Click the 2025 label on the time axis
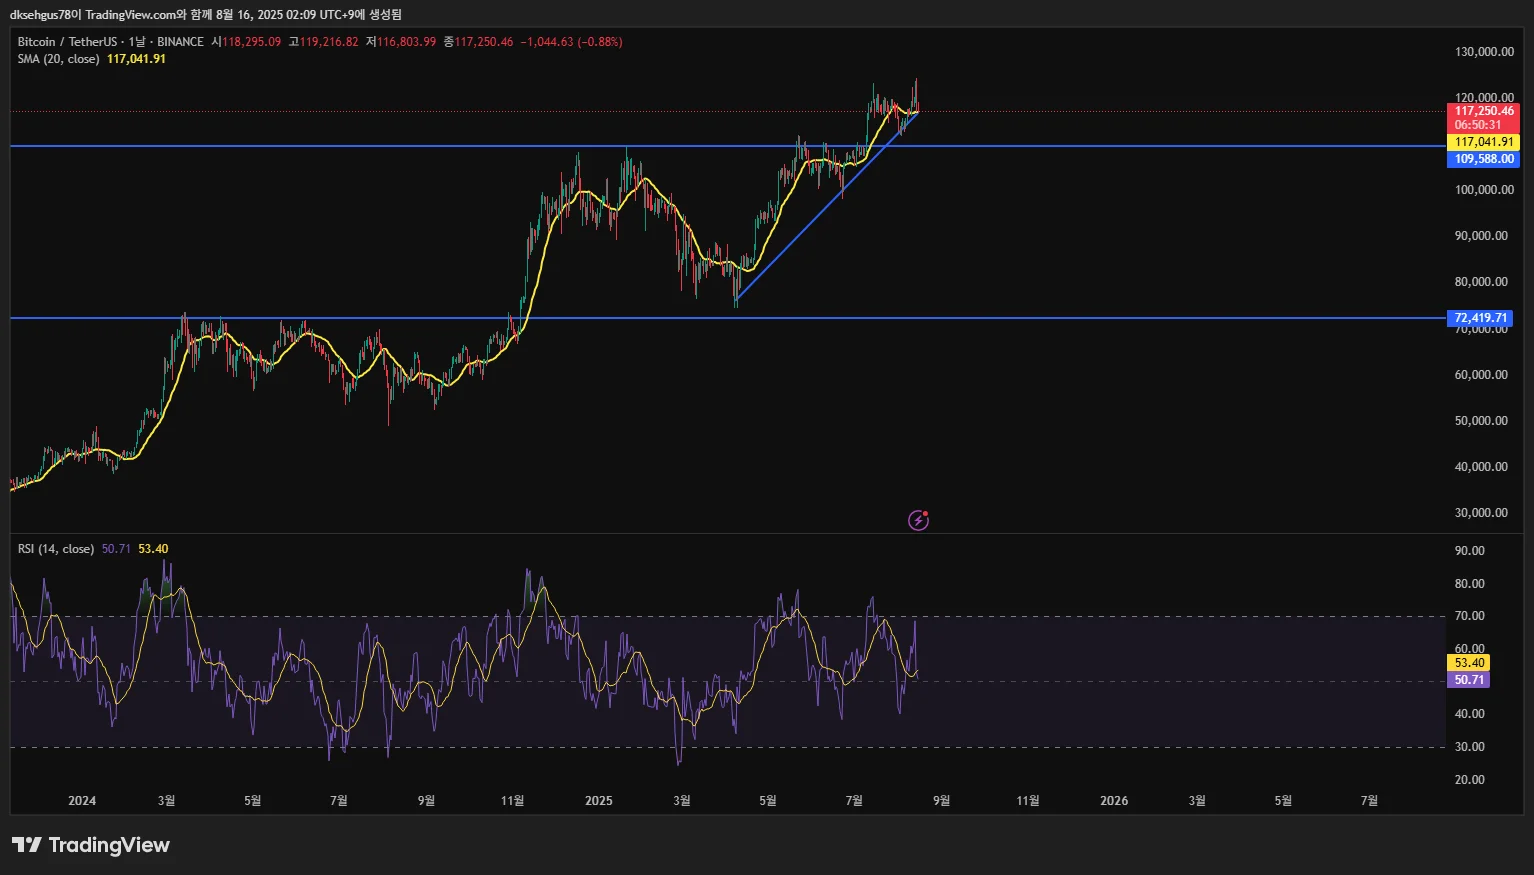The image size is (1534, 875). tap(598, 801)
